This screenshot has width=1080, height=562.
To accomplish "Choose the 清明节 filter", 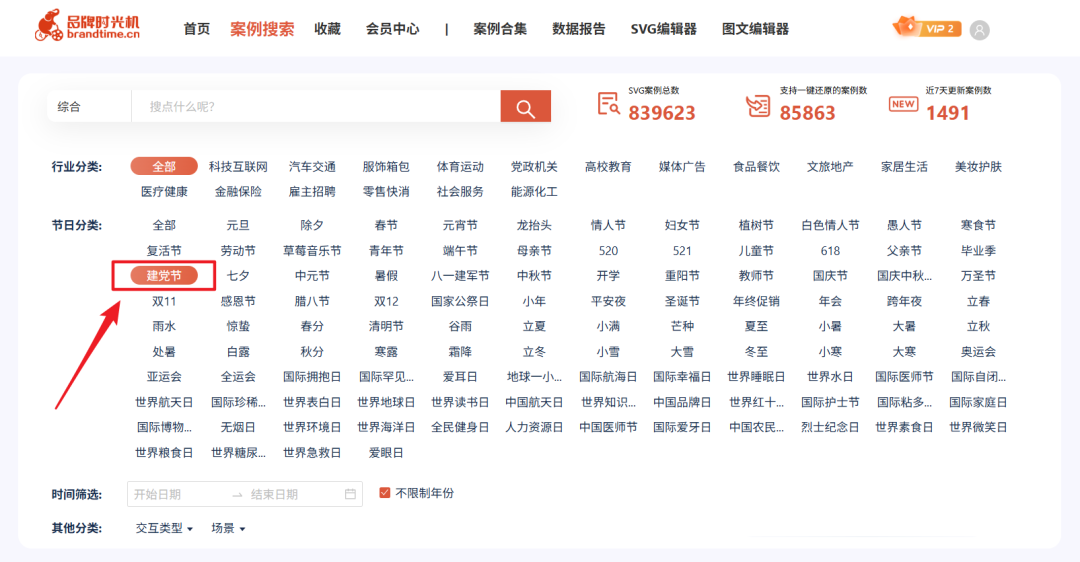I will point(386,326).
